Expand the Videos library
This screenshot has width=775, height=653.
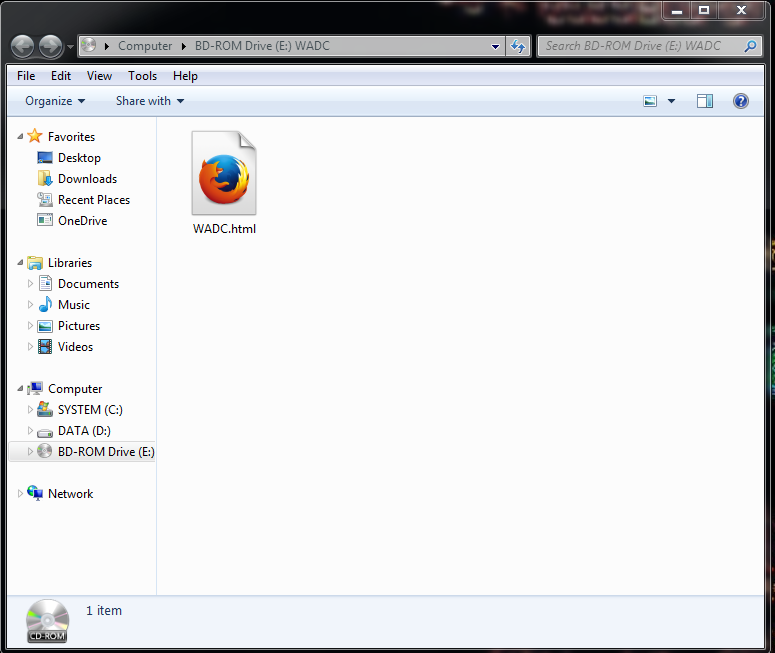click(30, 347)
